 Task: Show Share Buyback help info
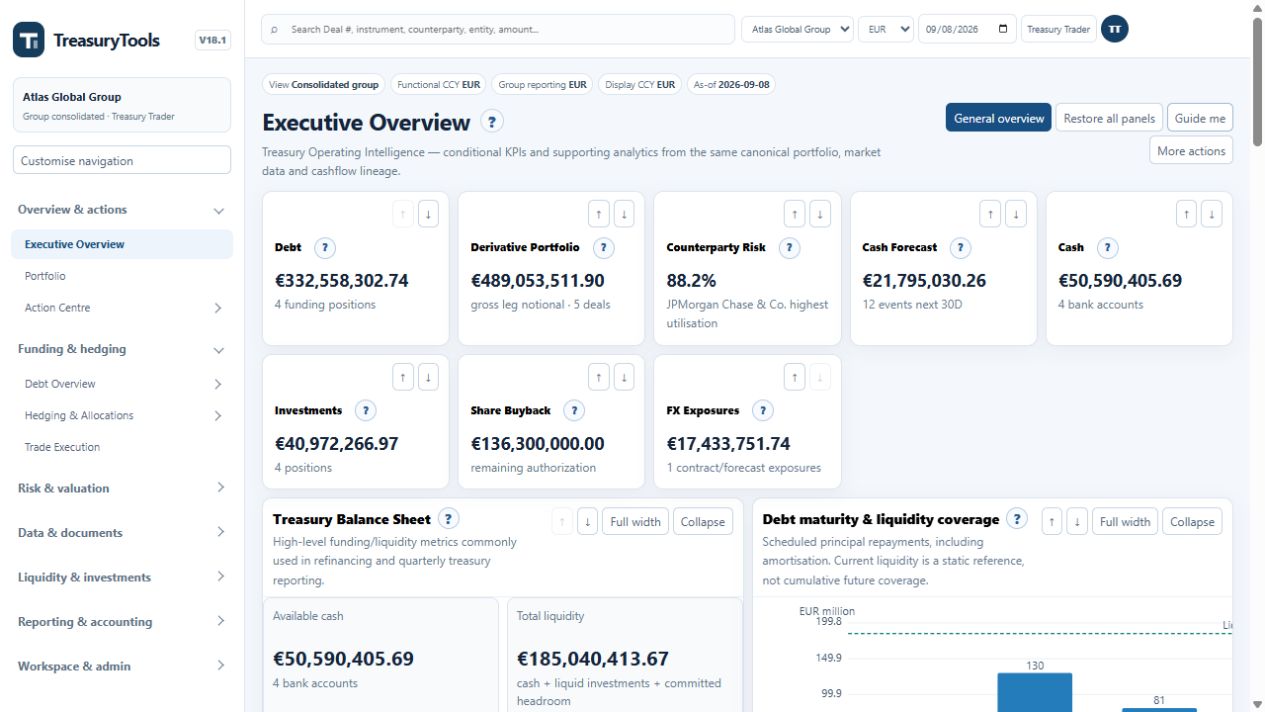point(574,411)
